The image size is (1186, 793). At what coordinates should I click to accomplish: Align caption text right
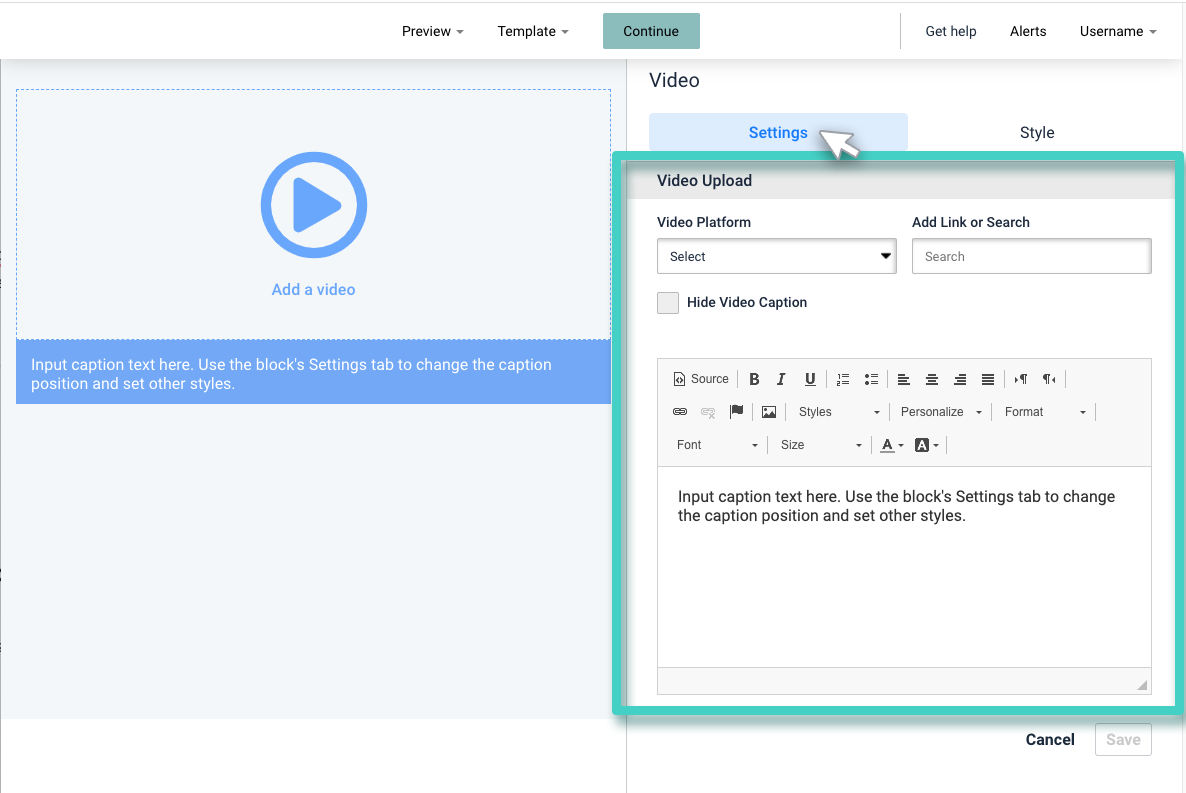point(960,379)
